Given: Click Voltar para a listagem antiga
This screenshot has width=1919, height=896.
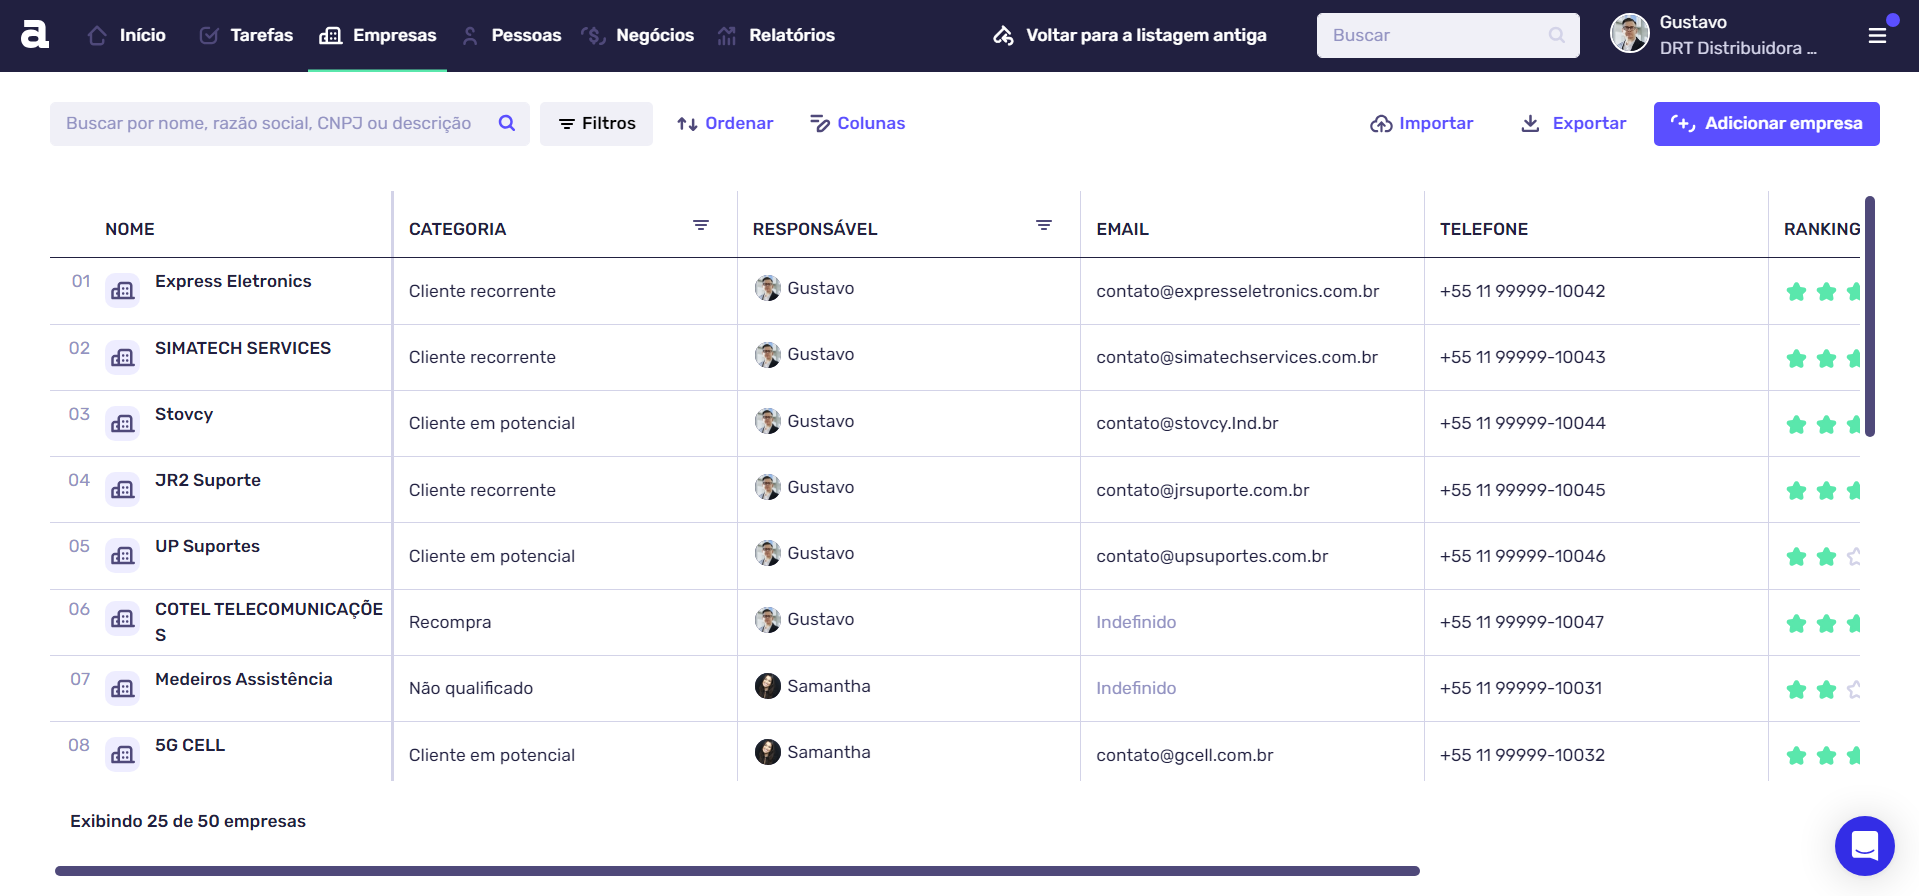Looking at the screenshot, I should click(1130, 35).
